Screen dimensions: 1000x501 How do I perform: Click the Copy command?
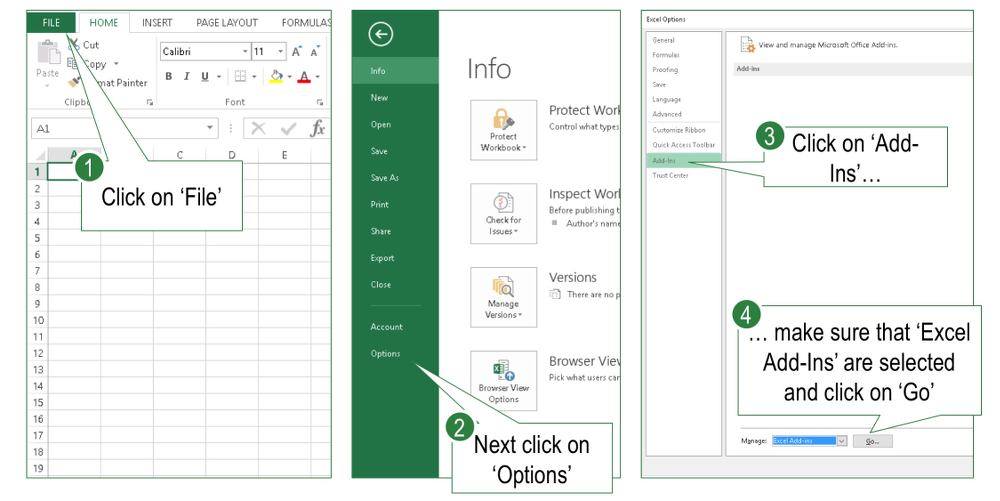coord(88,64)
